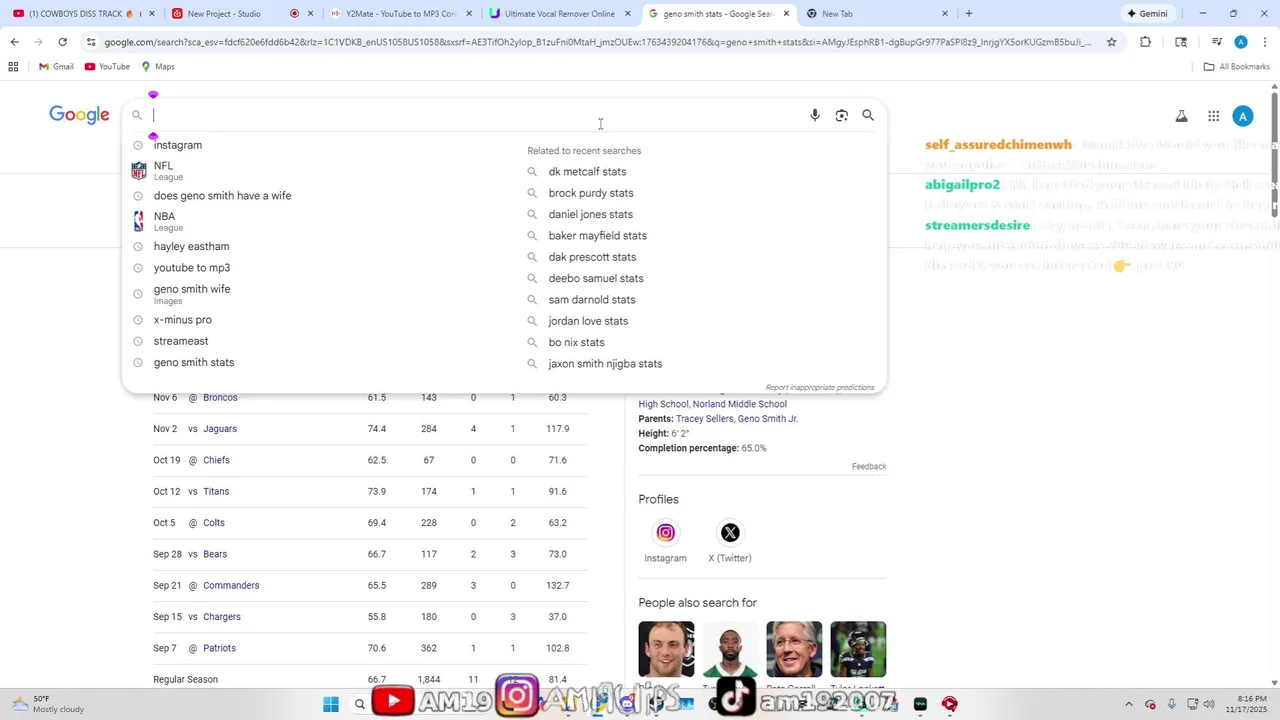Open X (Twitter) profile icon
The height and width of the screenshot is (720, 1280).
[730, 533]
